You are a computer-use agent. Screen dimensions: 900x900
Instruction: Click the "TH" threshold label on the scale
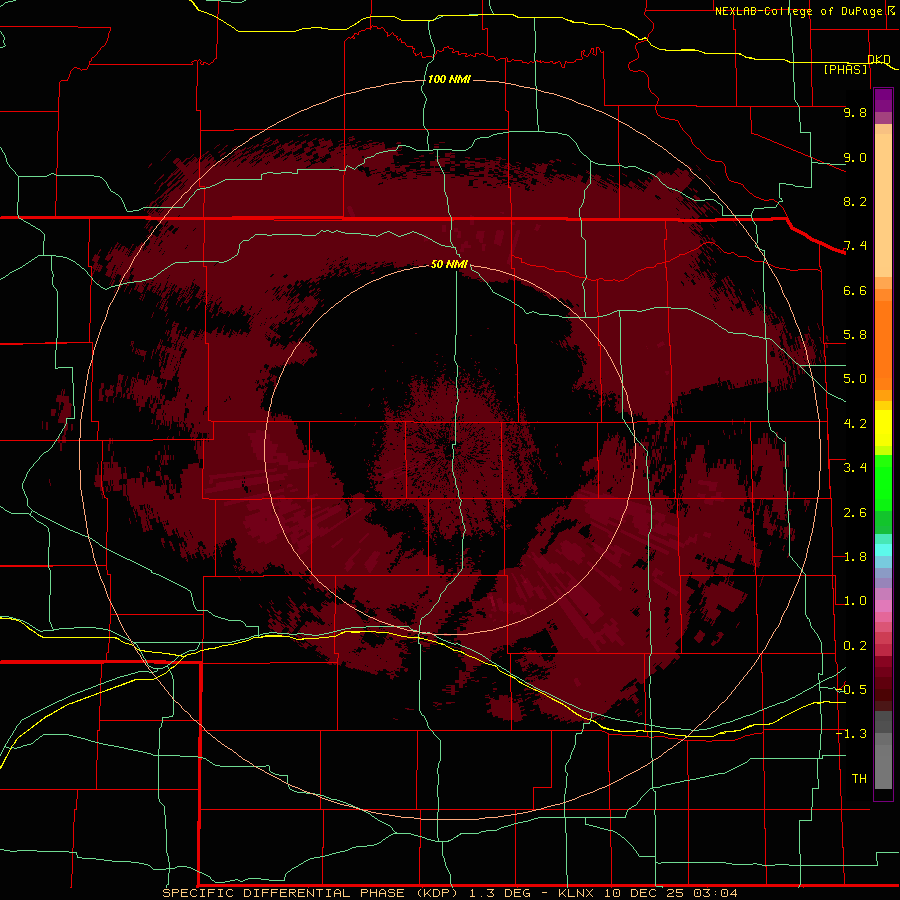[859, 779]
